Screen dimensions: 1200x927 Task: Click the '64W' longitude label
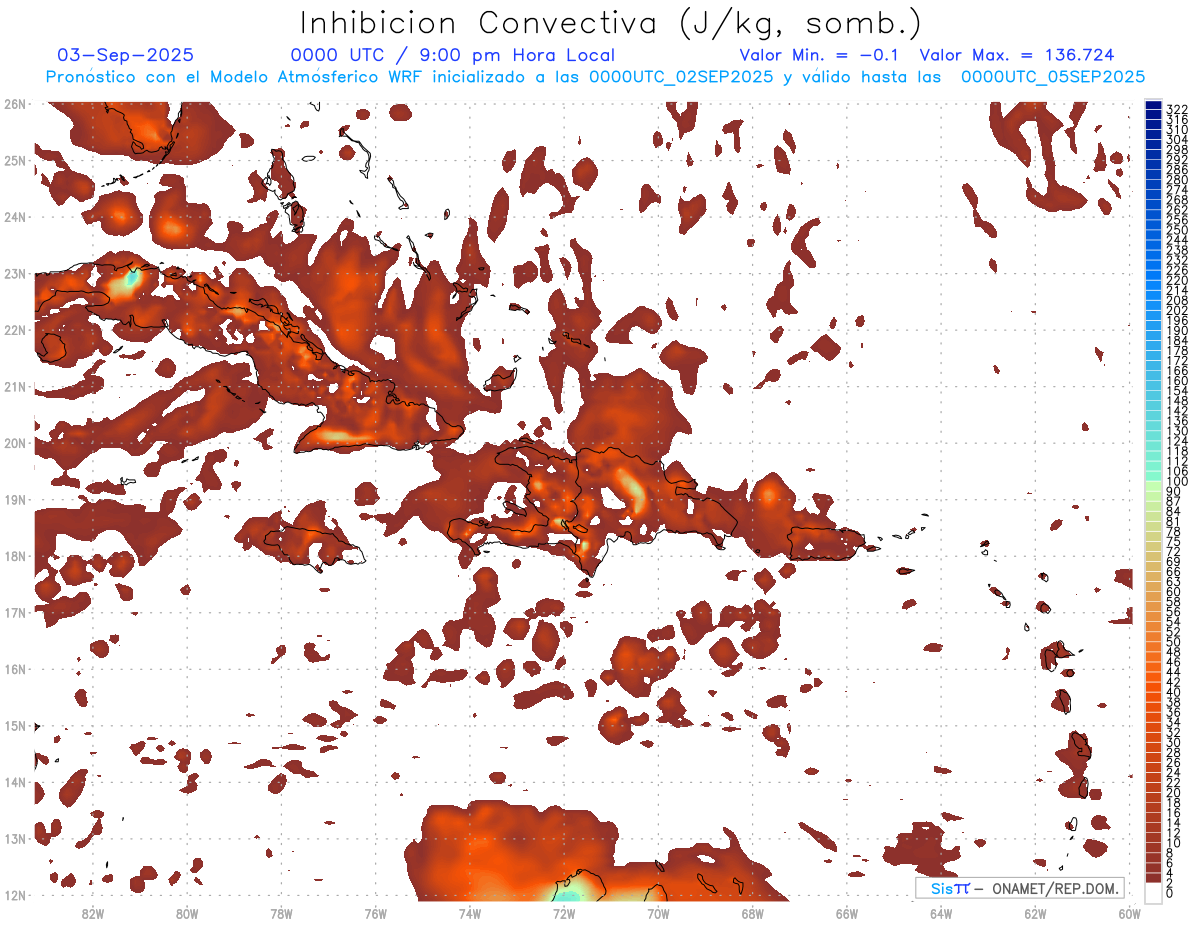(941, 913)
